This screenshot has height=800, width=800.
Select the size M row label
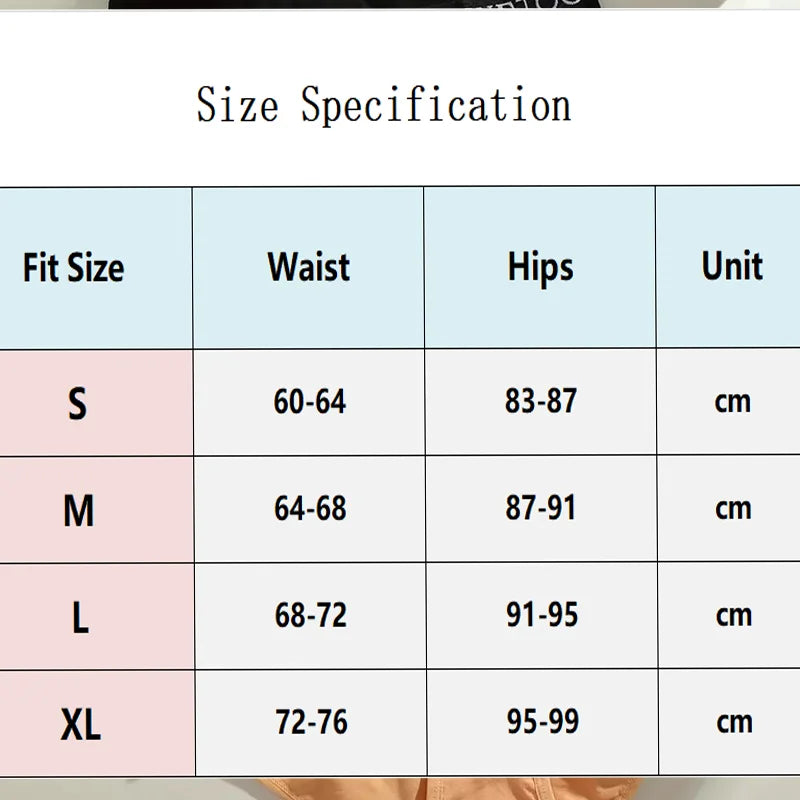[x=78, y=511]
